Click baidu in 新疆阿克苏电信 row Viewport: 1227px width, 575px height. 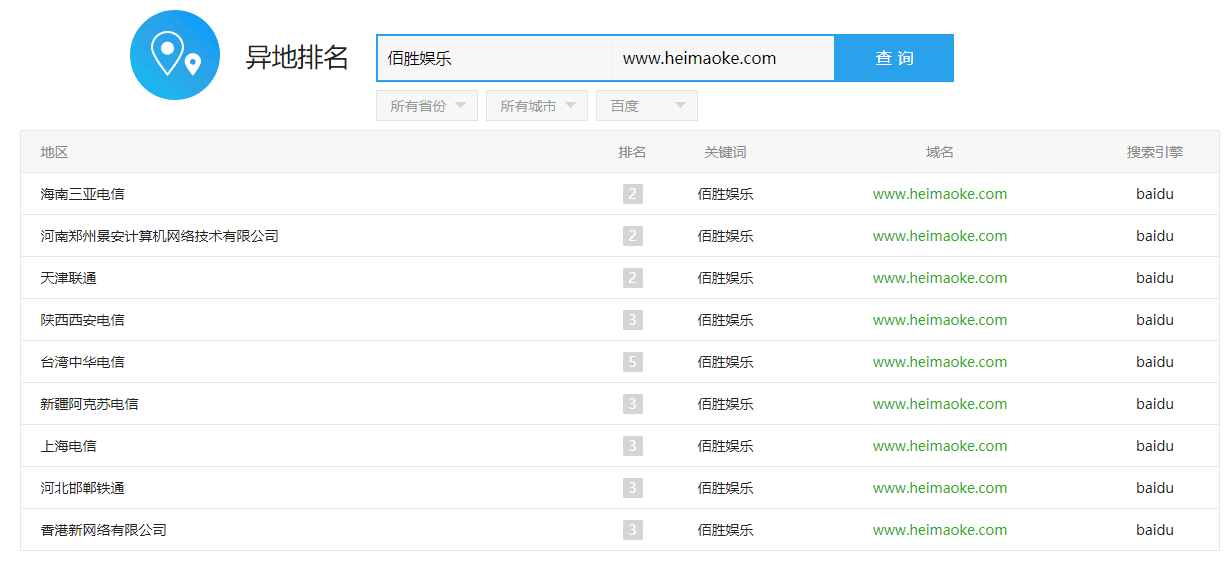[x=1155, y=404]
